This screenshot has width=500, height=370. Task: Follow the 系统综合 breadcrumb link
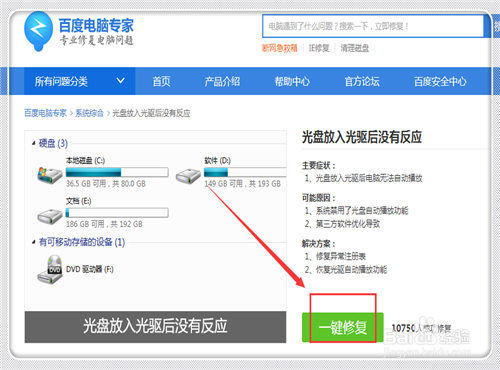89,113
